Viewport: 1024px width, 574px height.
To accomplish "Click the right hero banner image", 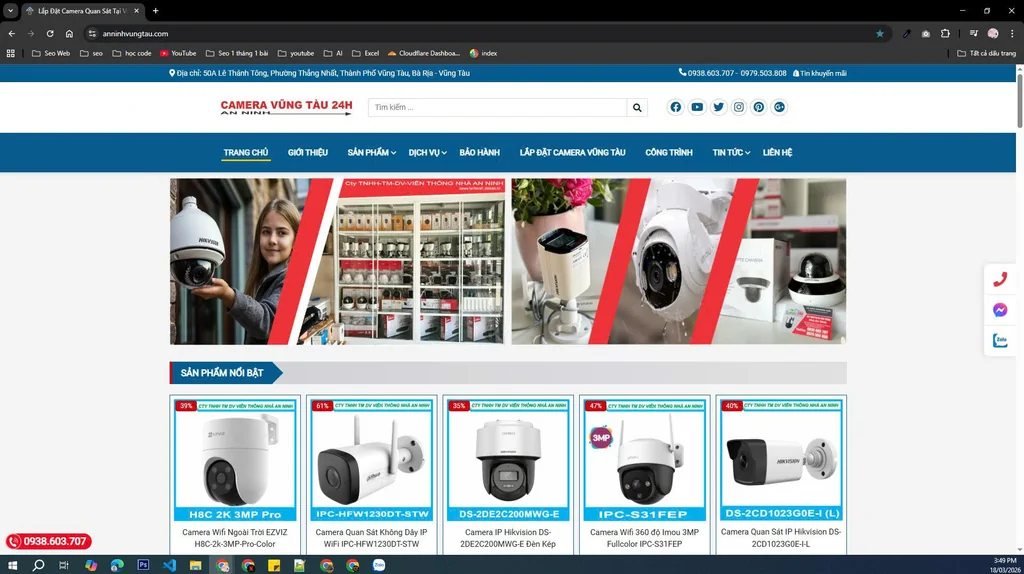I will 679,261.
